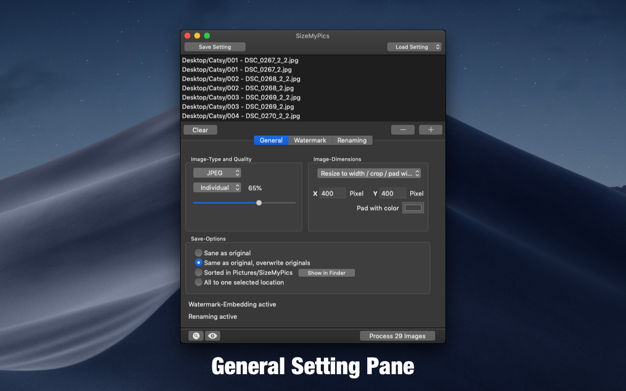Click the plus button to add images
626x391 pixels.
[430, 130]
